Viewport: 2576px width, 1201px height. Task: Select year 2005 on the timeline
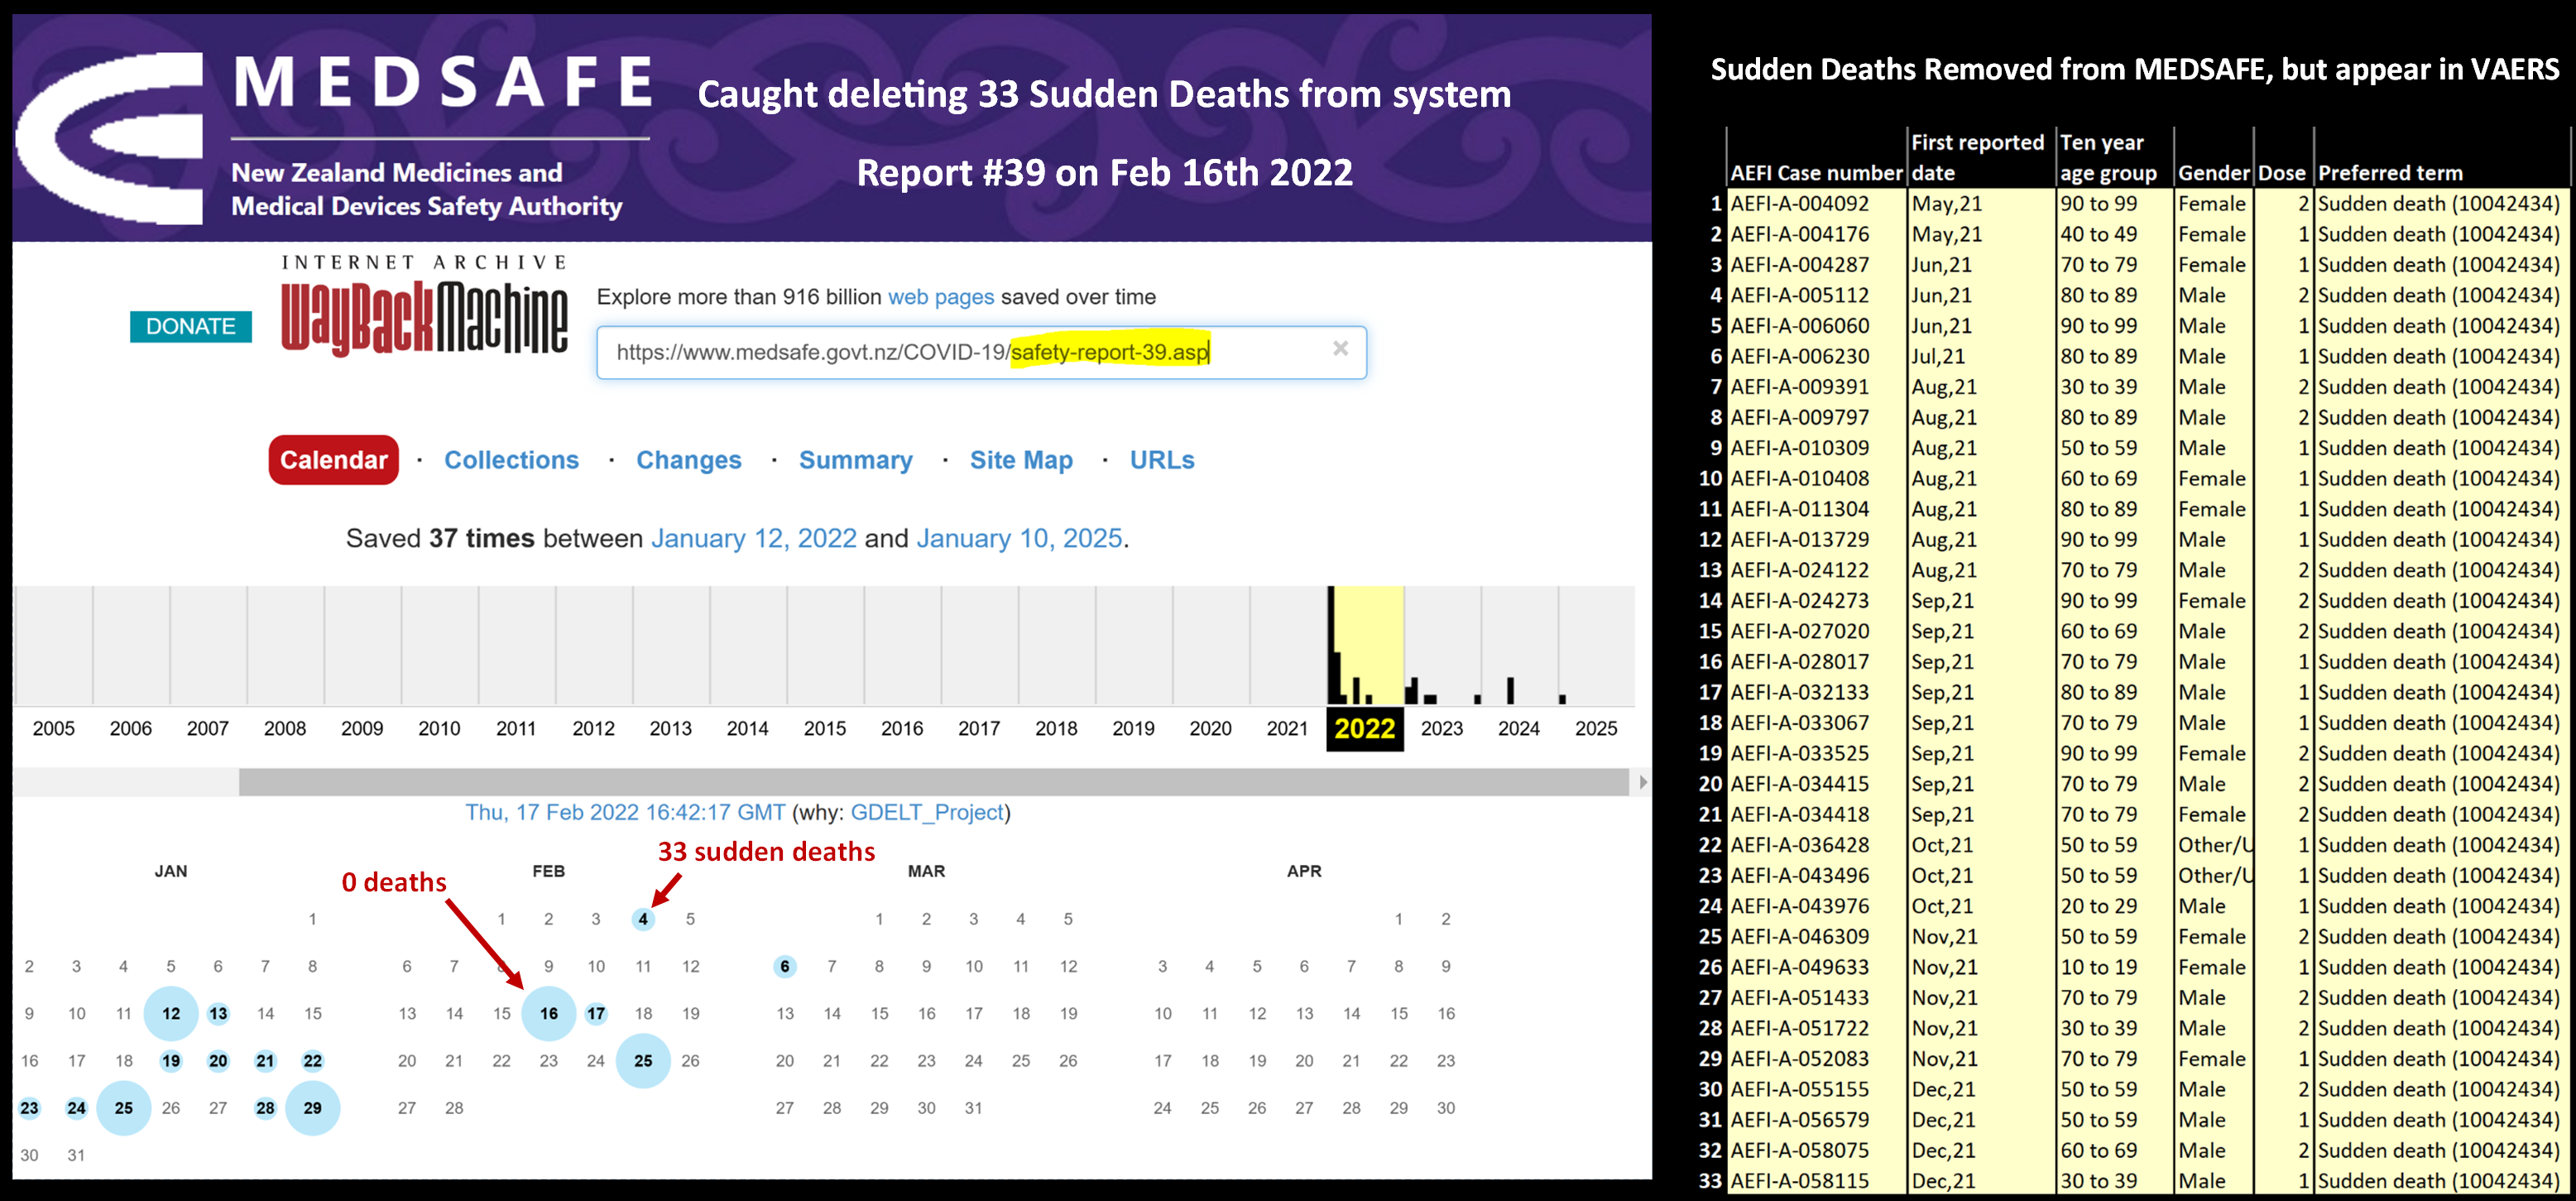click(54, 728)
